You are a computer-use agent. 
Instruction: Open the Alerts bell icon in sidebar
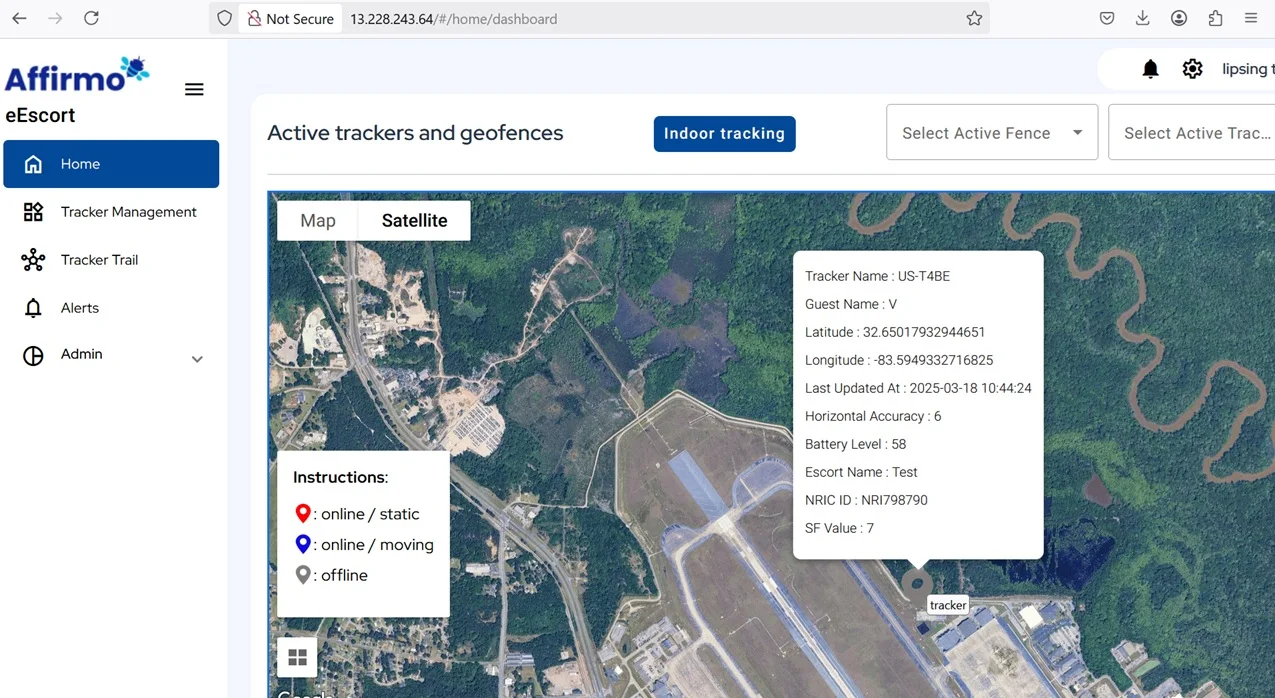pyautogui.click(x=33, y=307)
